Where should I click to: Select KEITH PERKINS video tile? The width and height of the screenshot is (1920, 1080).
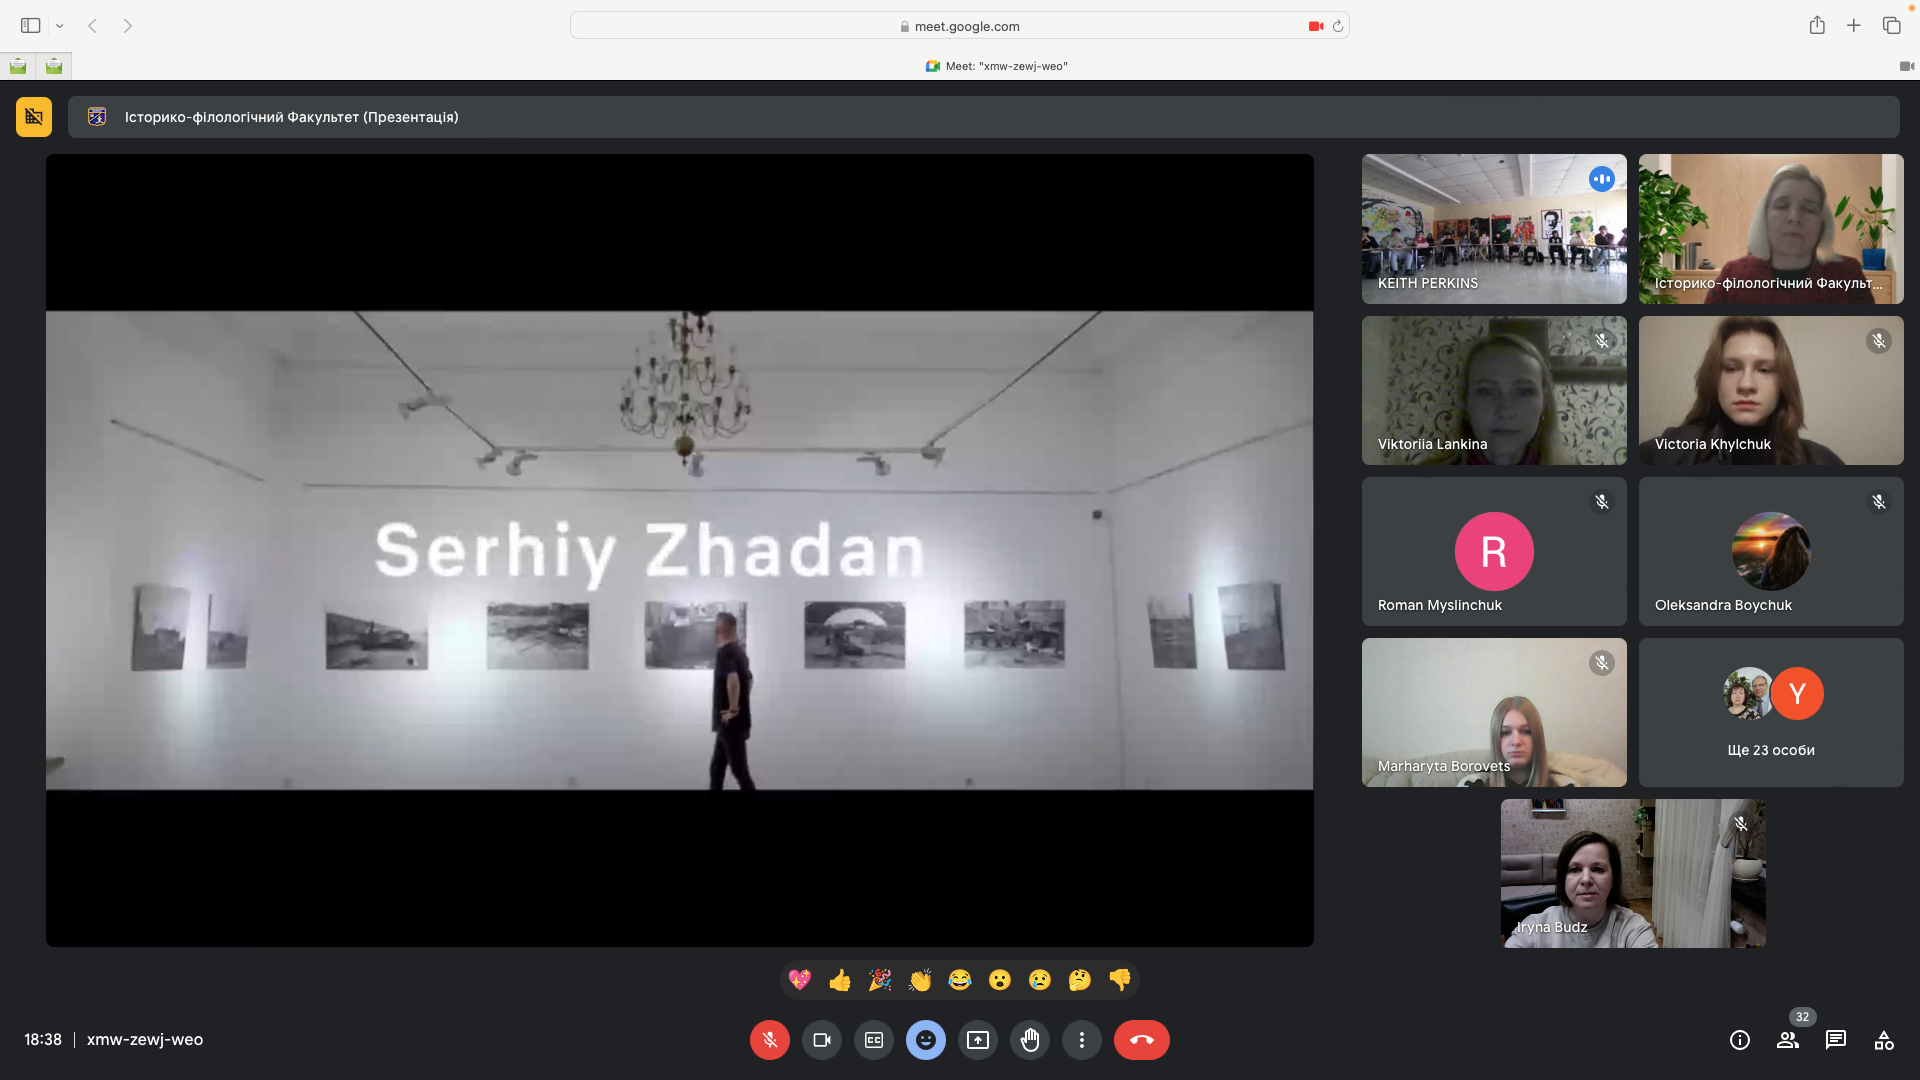tap(1494, 229)
